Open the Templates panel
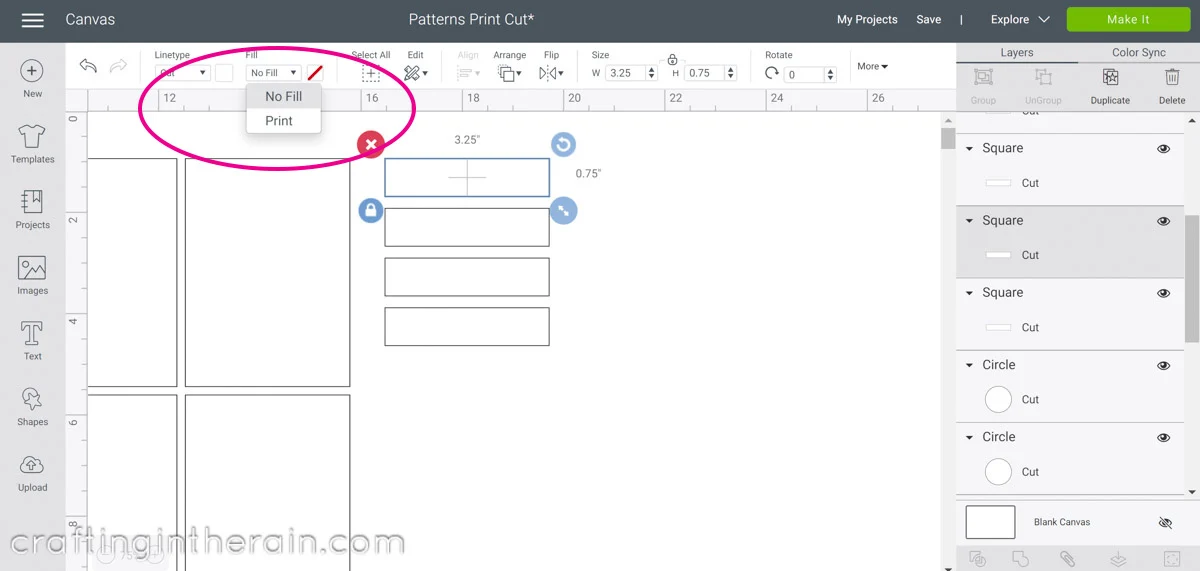This screenshot has height=571, width=1200. click(x=32, y=144)
